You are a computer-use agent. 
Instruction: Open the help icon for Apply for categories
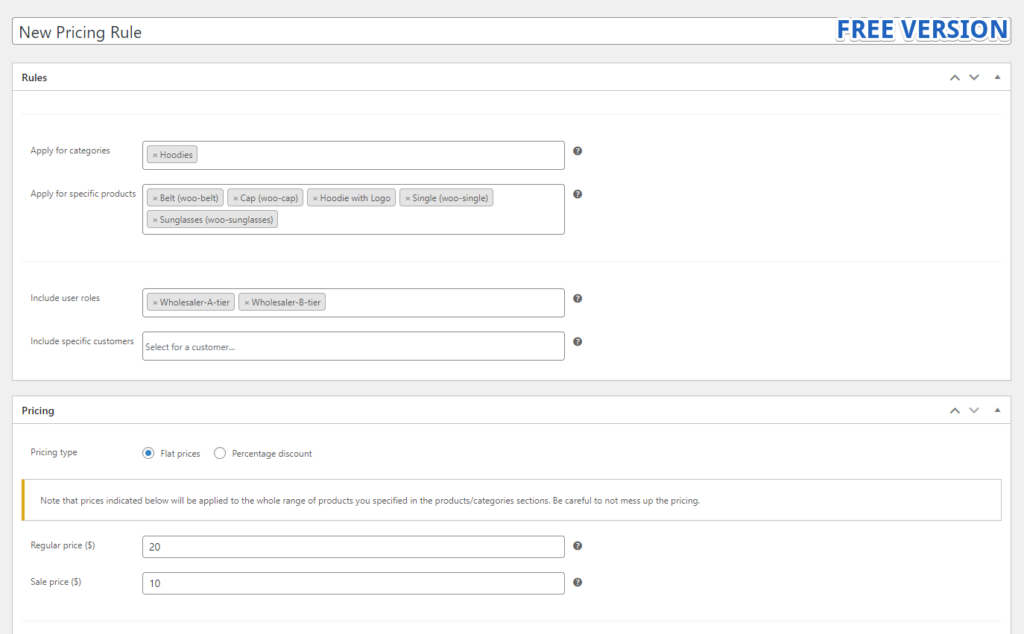pyautogui.click(x=577, y=149)
